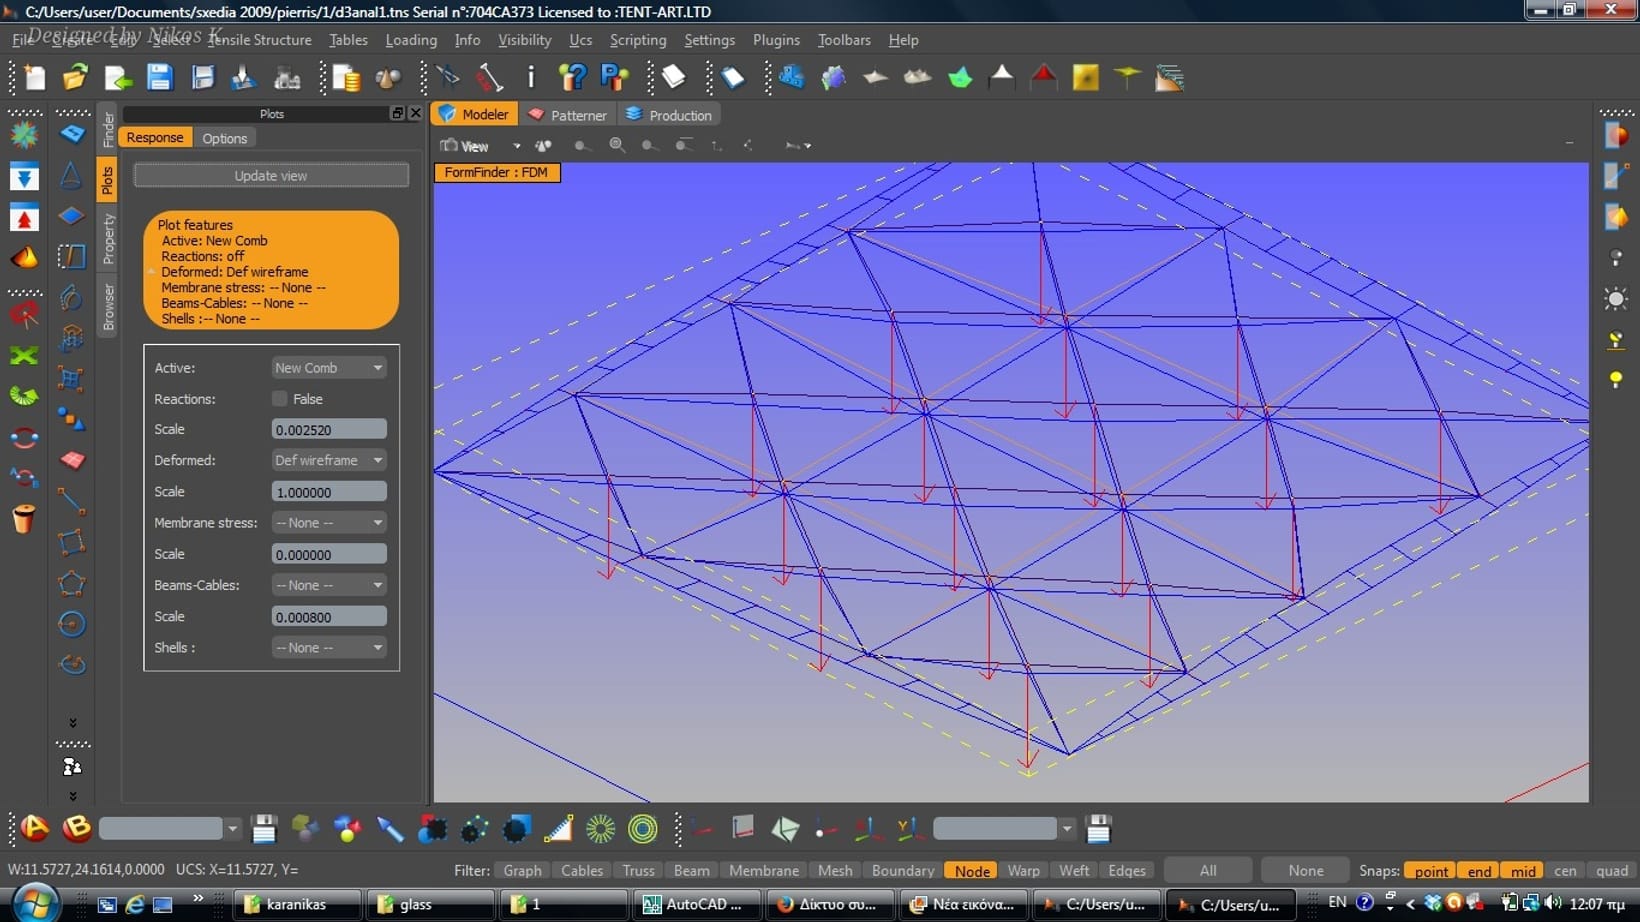Open the Membrane stress dropdown
The width and height of the screenshot is (1640, 922).
point(328,522)
